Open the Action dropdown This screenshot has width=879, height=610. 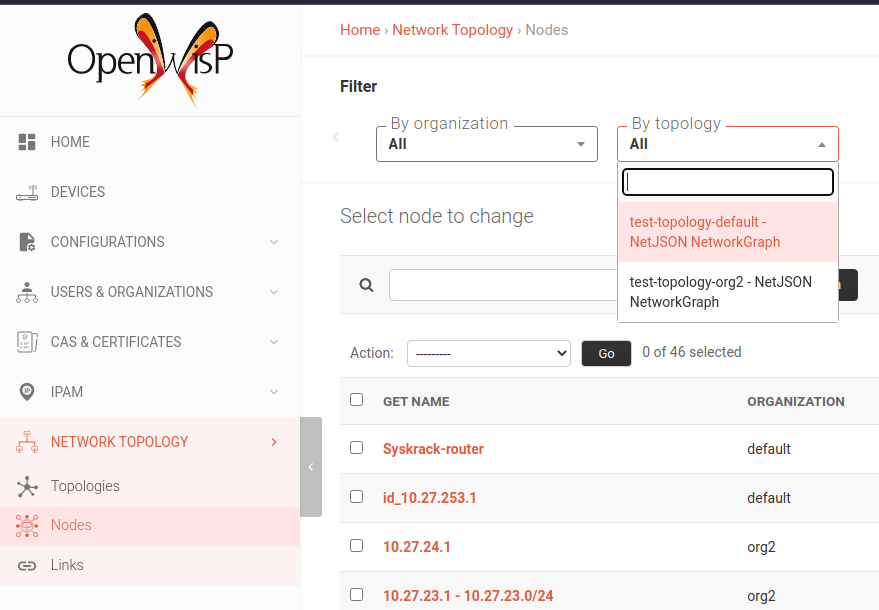point(488,352)
